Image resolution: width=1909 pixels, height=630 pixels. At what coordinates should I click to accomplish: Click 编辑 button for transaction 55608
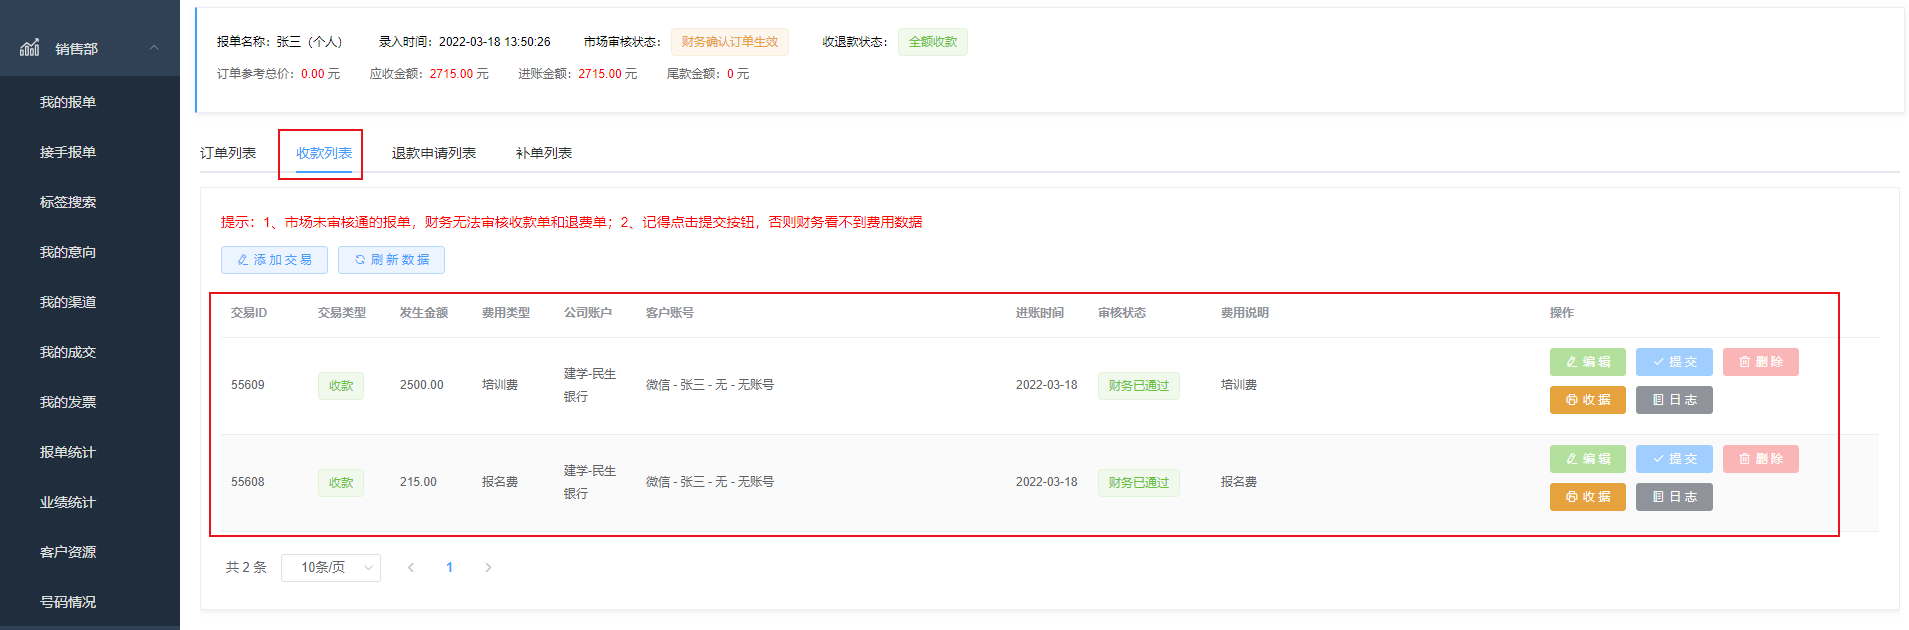tap(1587, 459)
